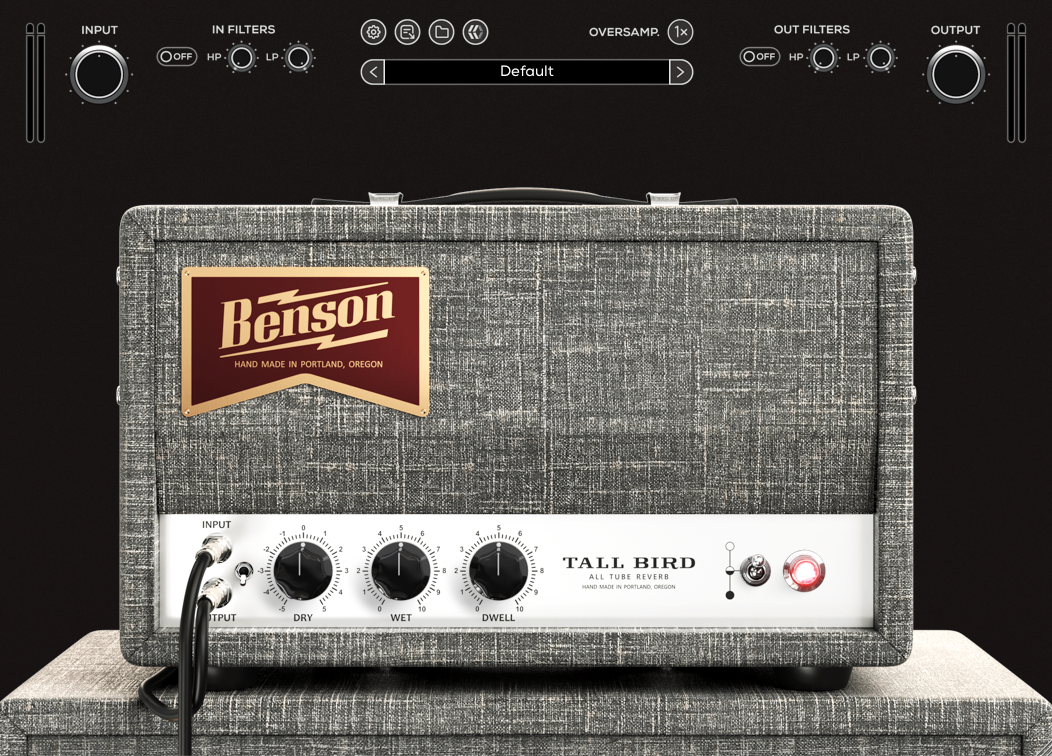Click the resize/UI scale icon
1052x756 pixels.
coord(406,32)
